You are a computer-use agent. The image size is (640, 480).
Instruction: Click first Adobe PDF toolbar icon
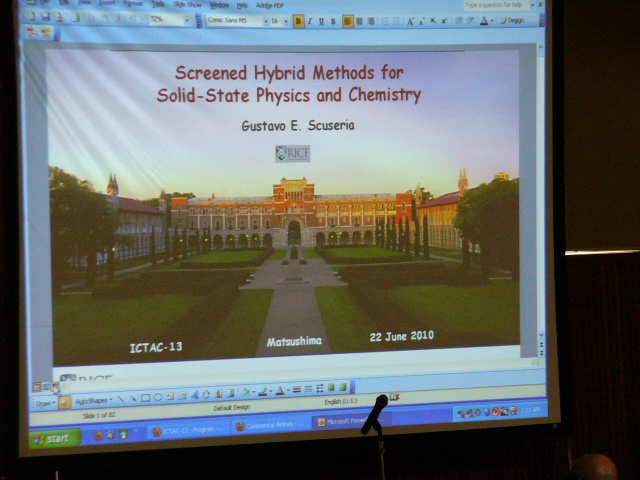click(33, 33)
